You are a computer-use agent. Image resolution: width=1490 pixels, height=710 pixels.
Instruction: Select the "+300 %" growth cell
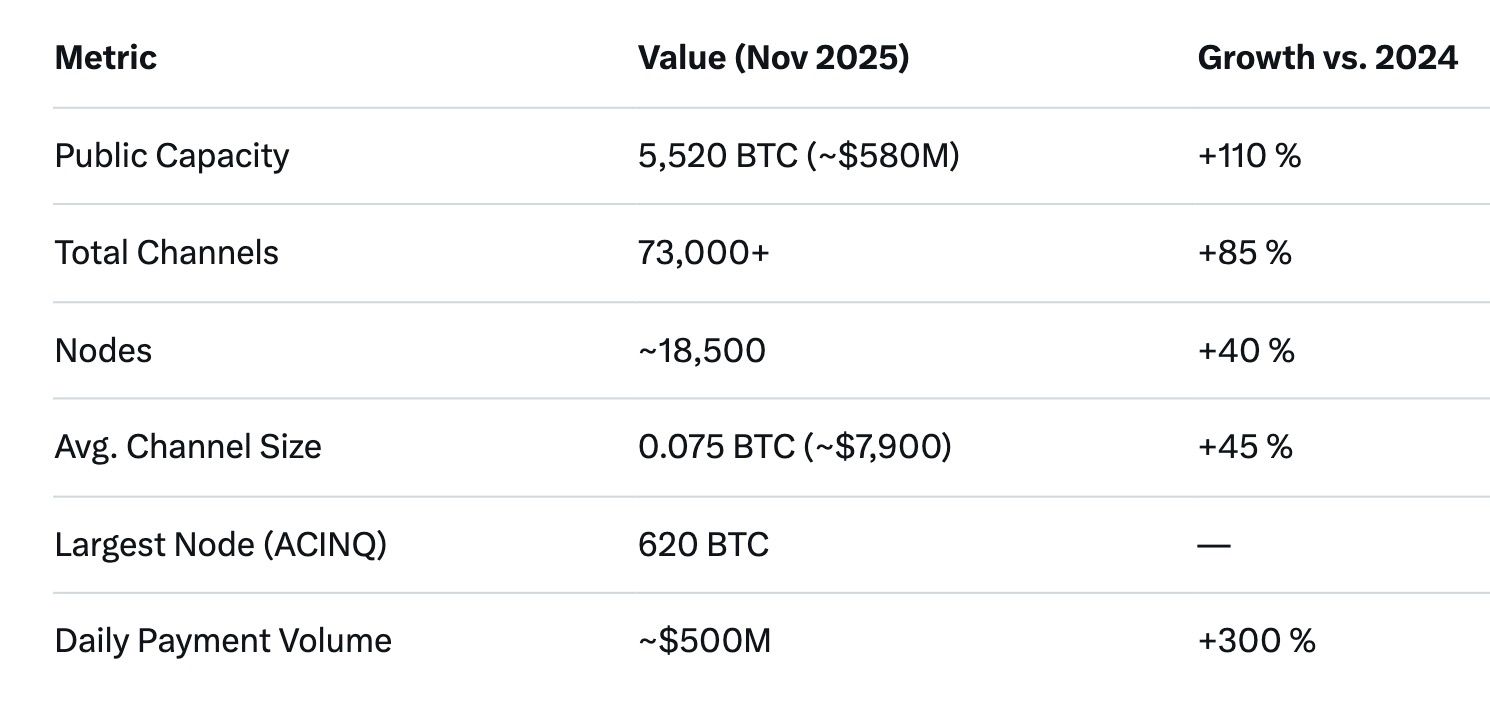(1256, 641)
